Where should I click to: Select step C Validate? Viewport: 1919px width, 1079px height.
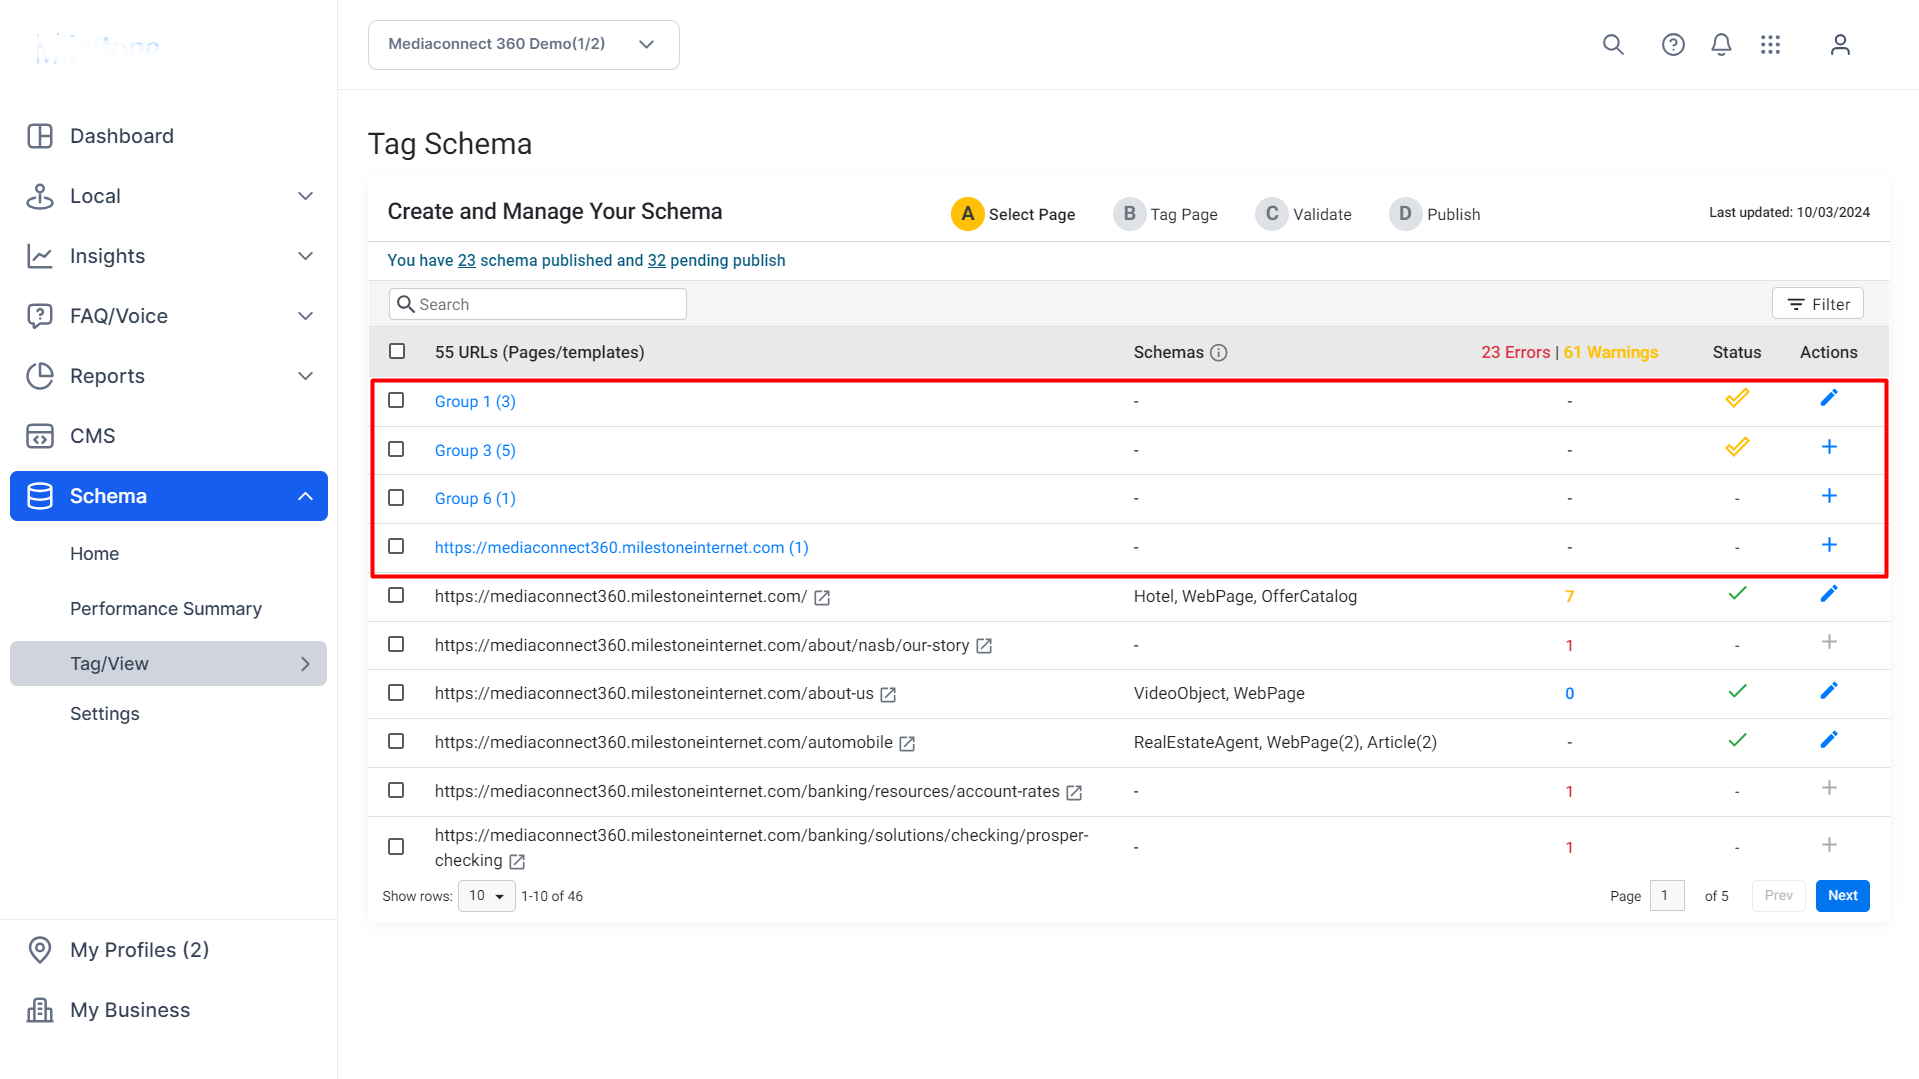(x=1303, y=214)
